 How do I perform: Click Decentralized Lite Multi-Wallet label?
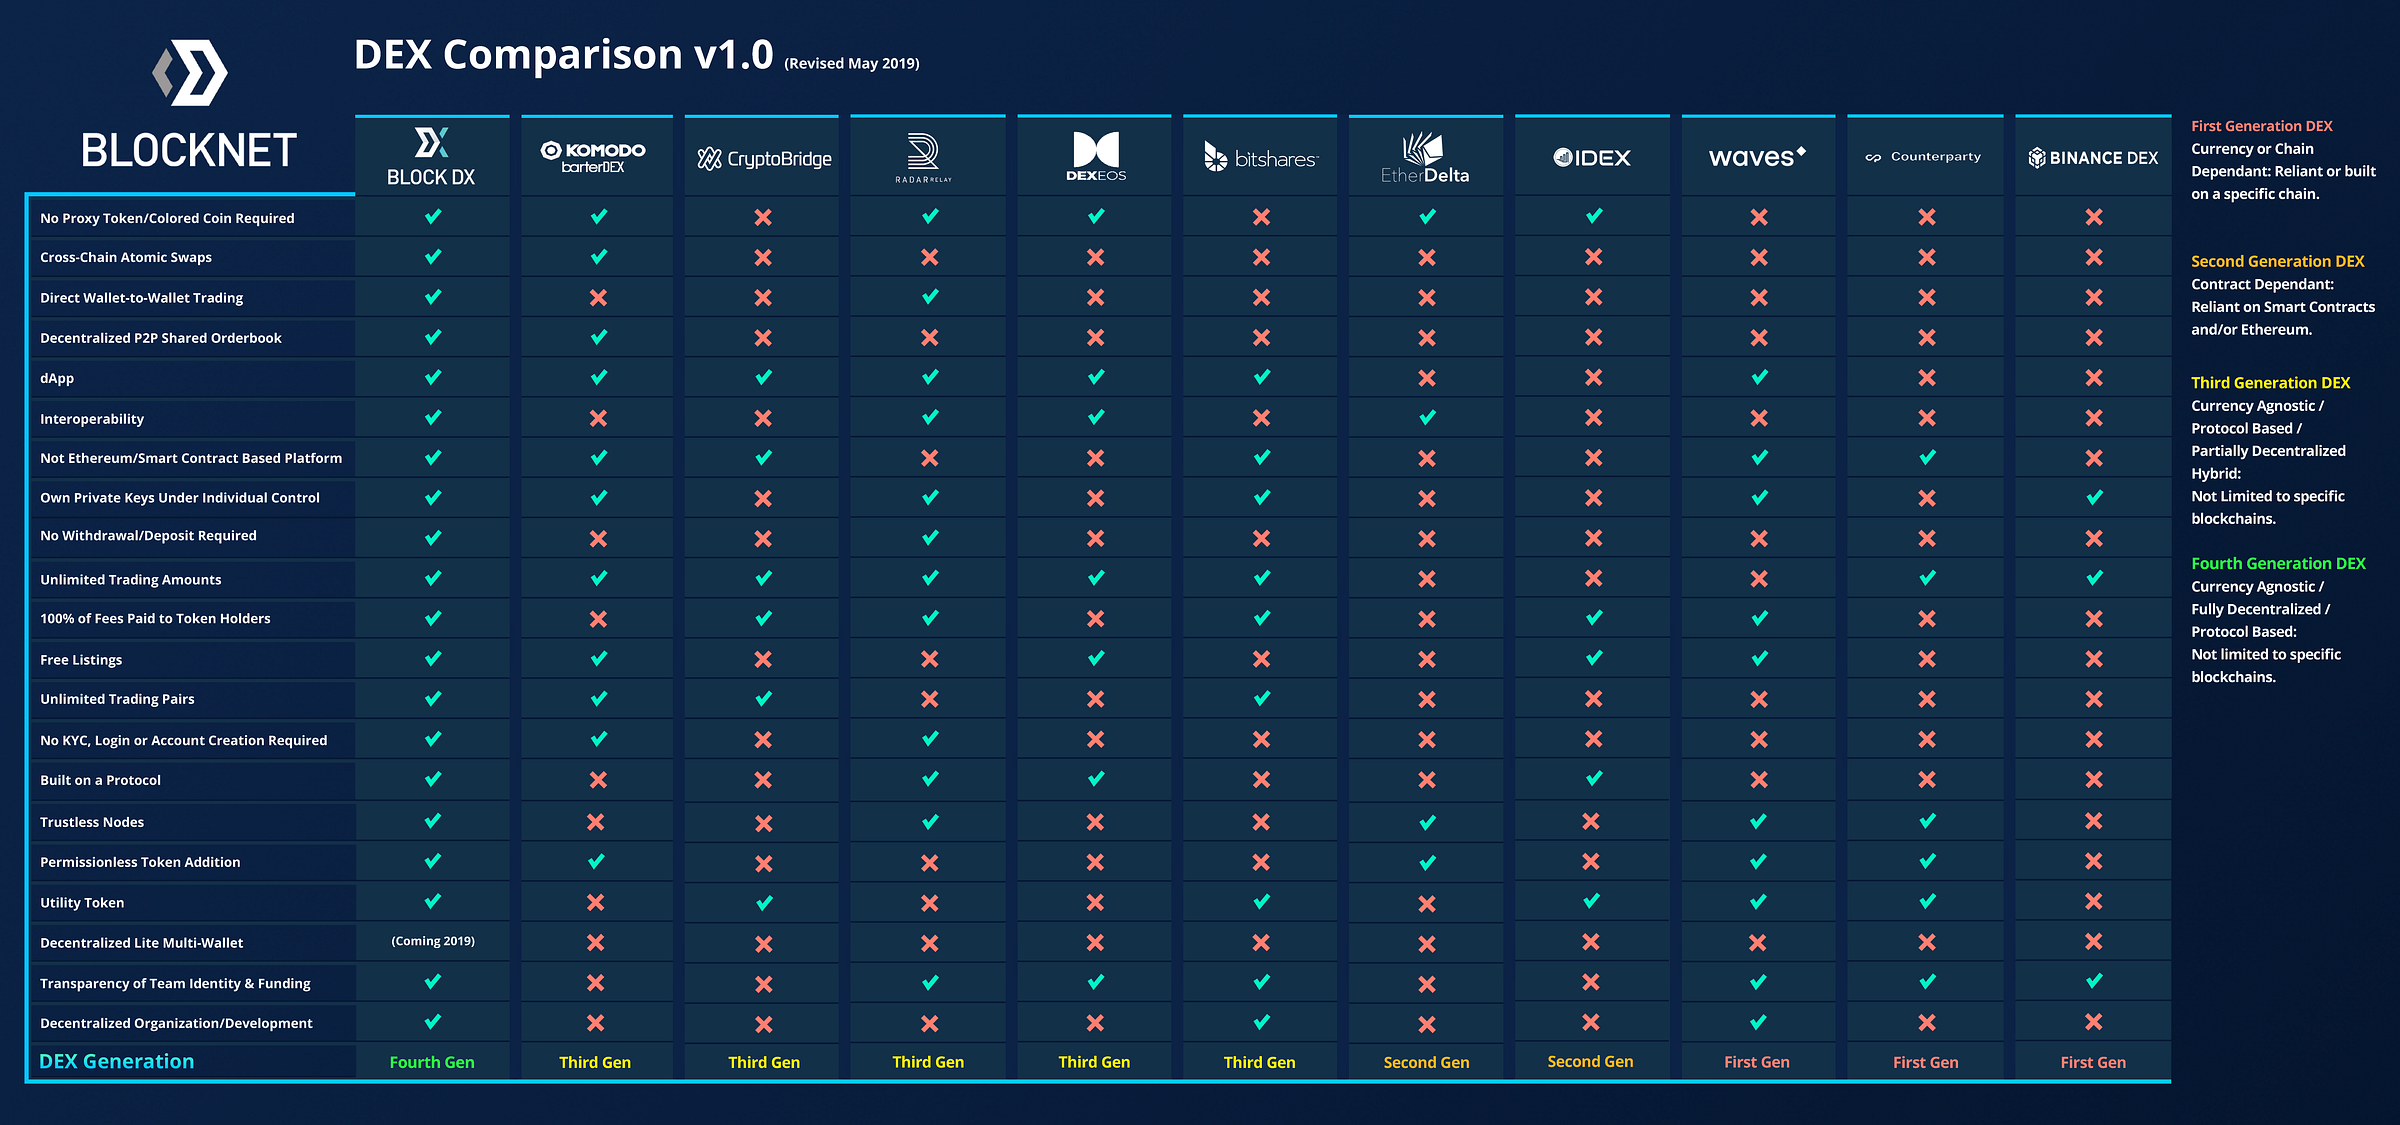142,942
